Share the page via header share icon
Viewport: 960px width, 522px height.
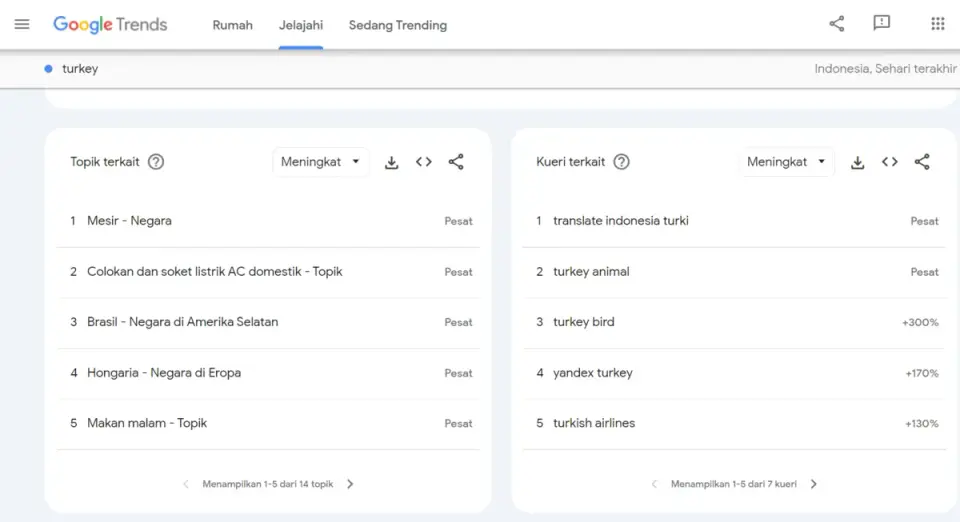coord(836,24)
